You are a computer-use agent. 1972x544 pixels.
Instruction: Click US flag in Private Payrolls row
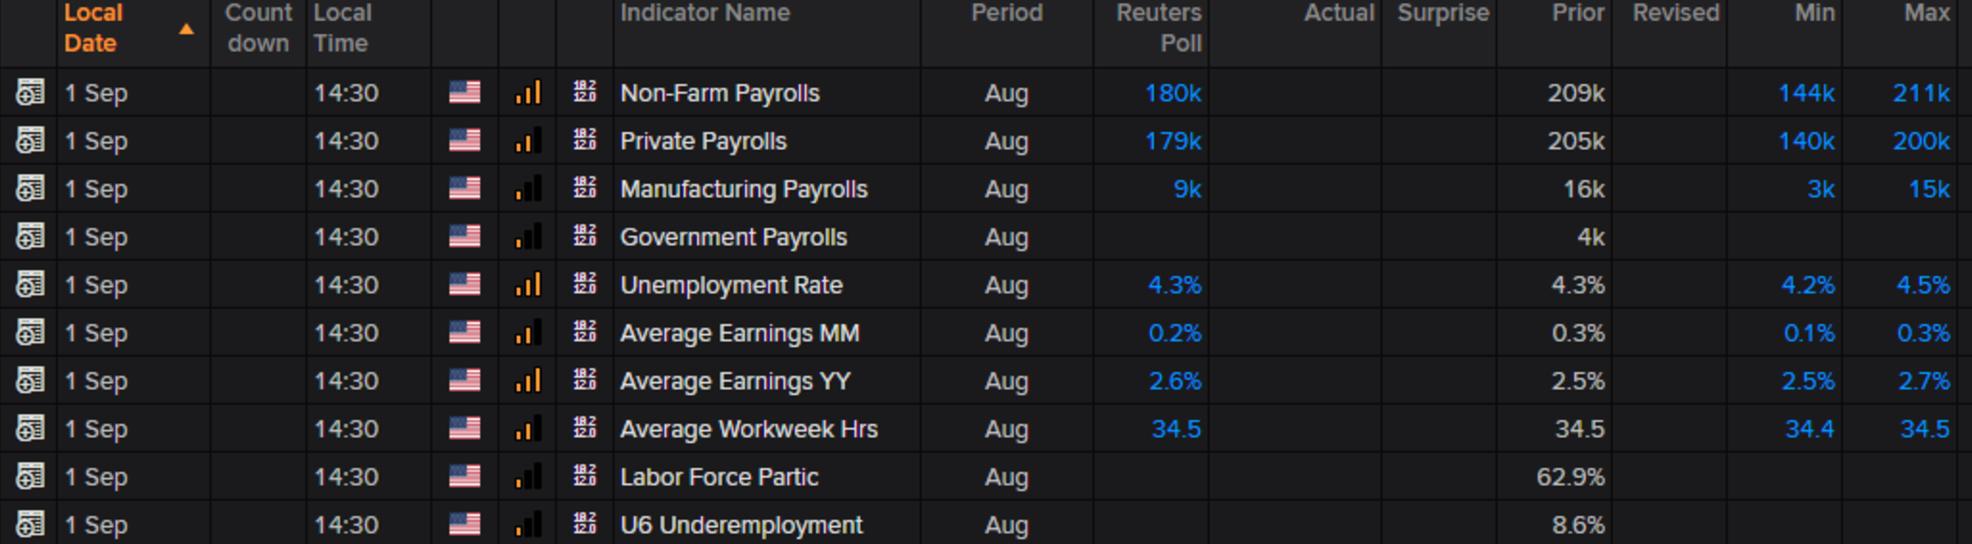[x=464, y=141]
